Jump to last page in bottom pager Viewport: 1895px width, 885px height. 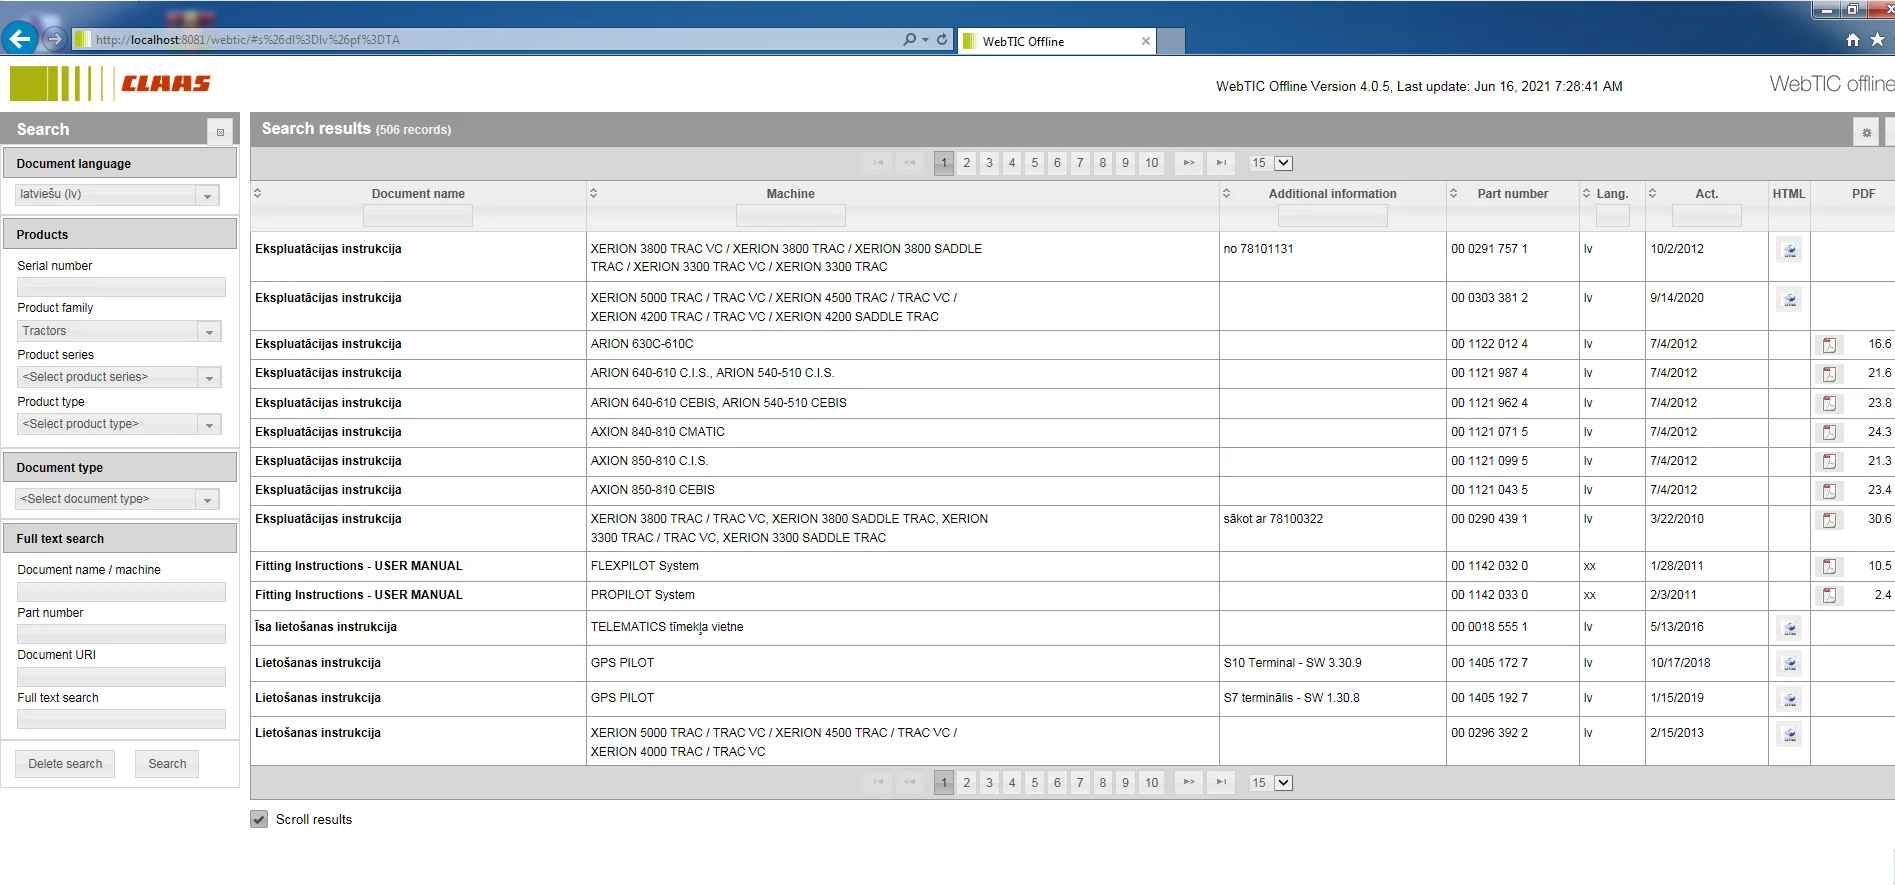point(1221,783)
